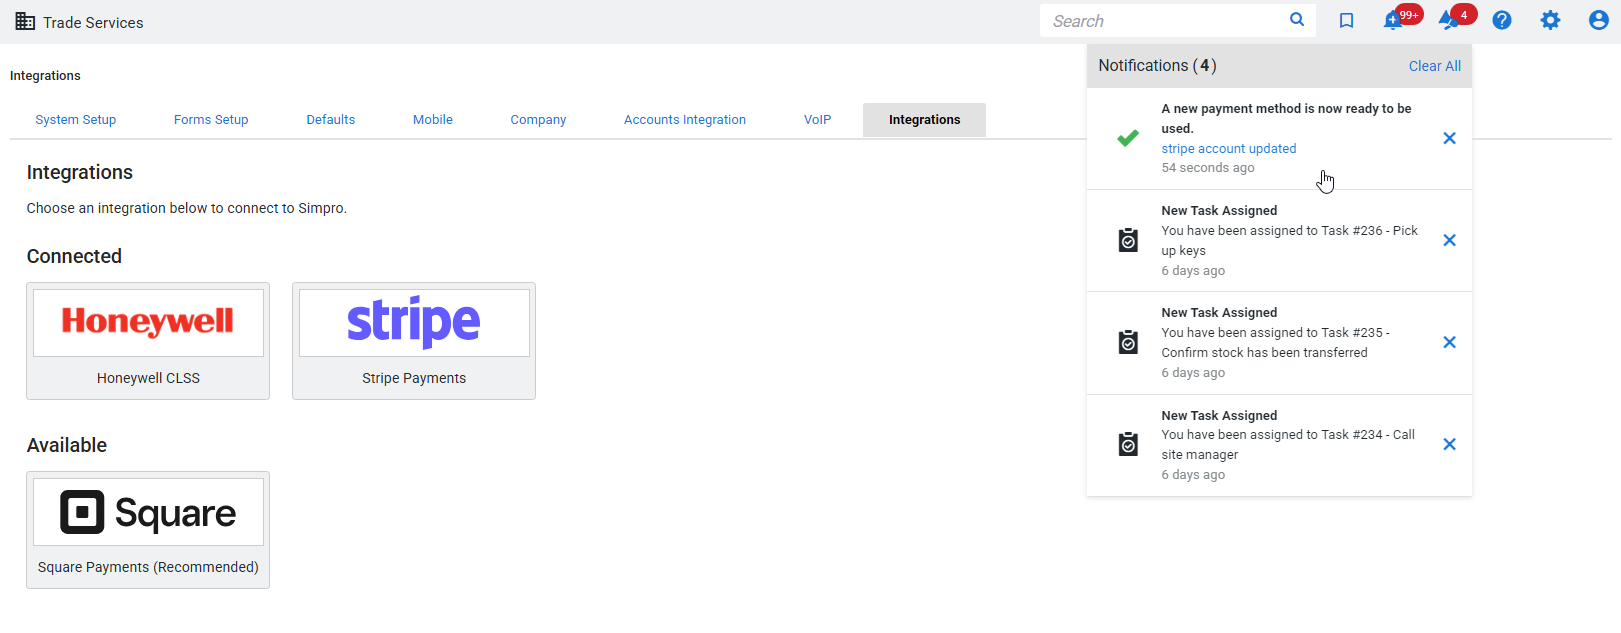Open the Task #234 Call site manager notification
This screenshot has width=1621, height=633.
1279,445
